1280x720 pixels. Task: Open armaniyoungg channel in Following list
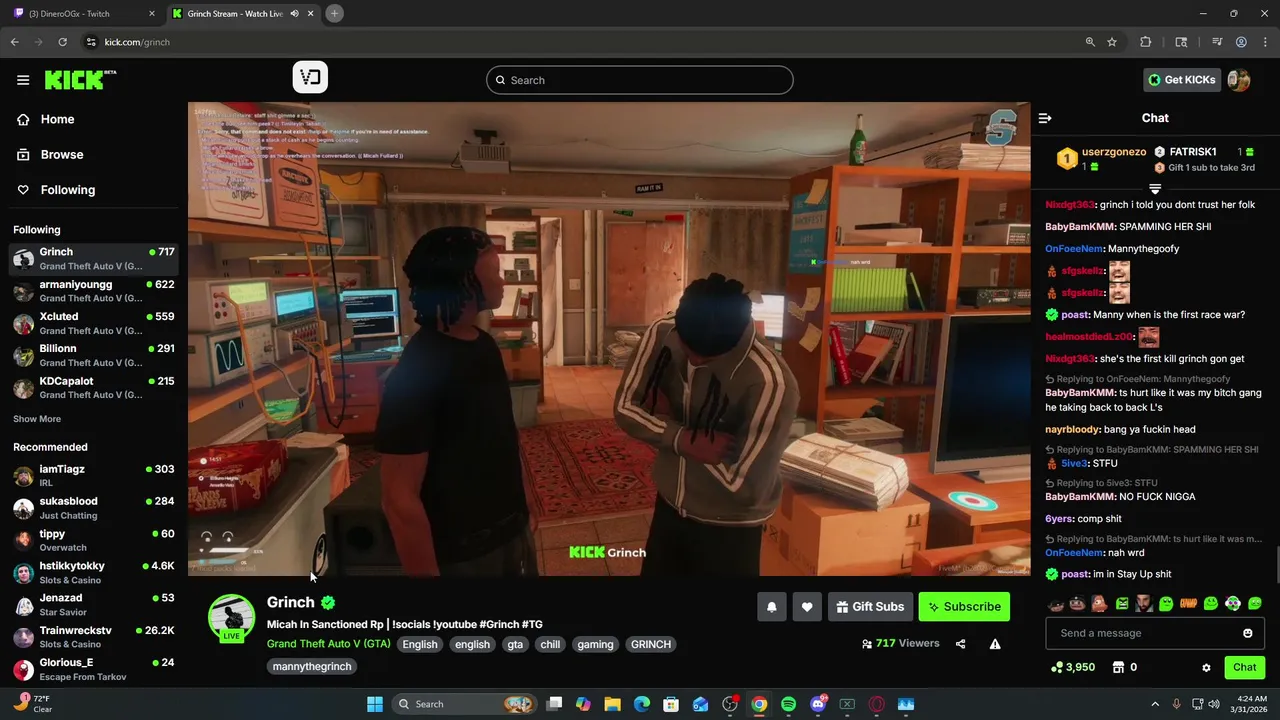click(x=93, y=290)
